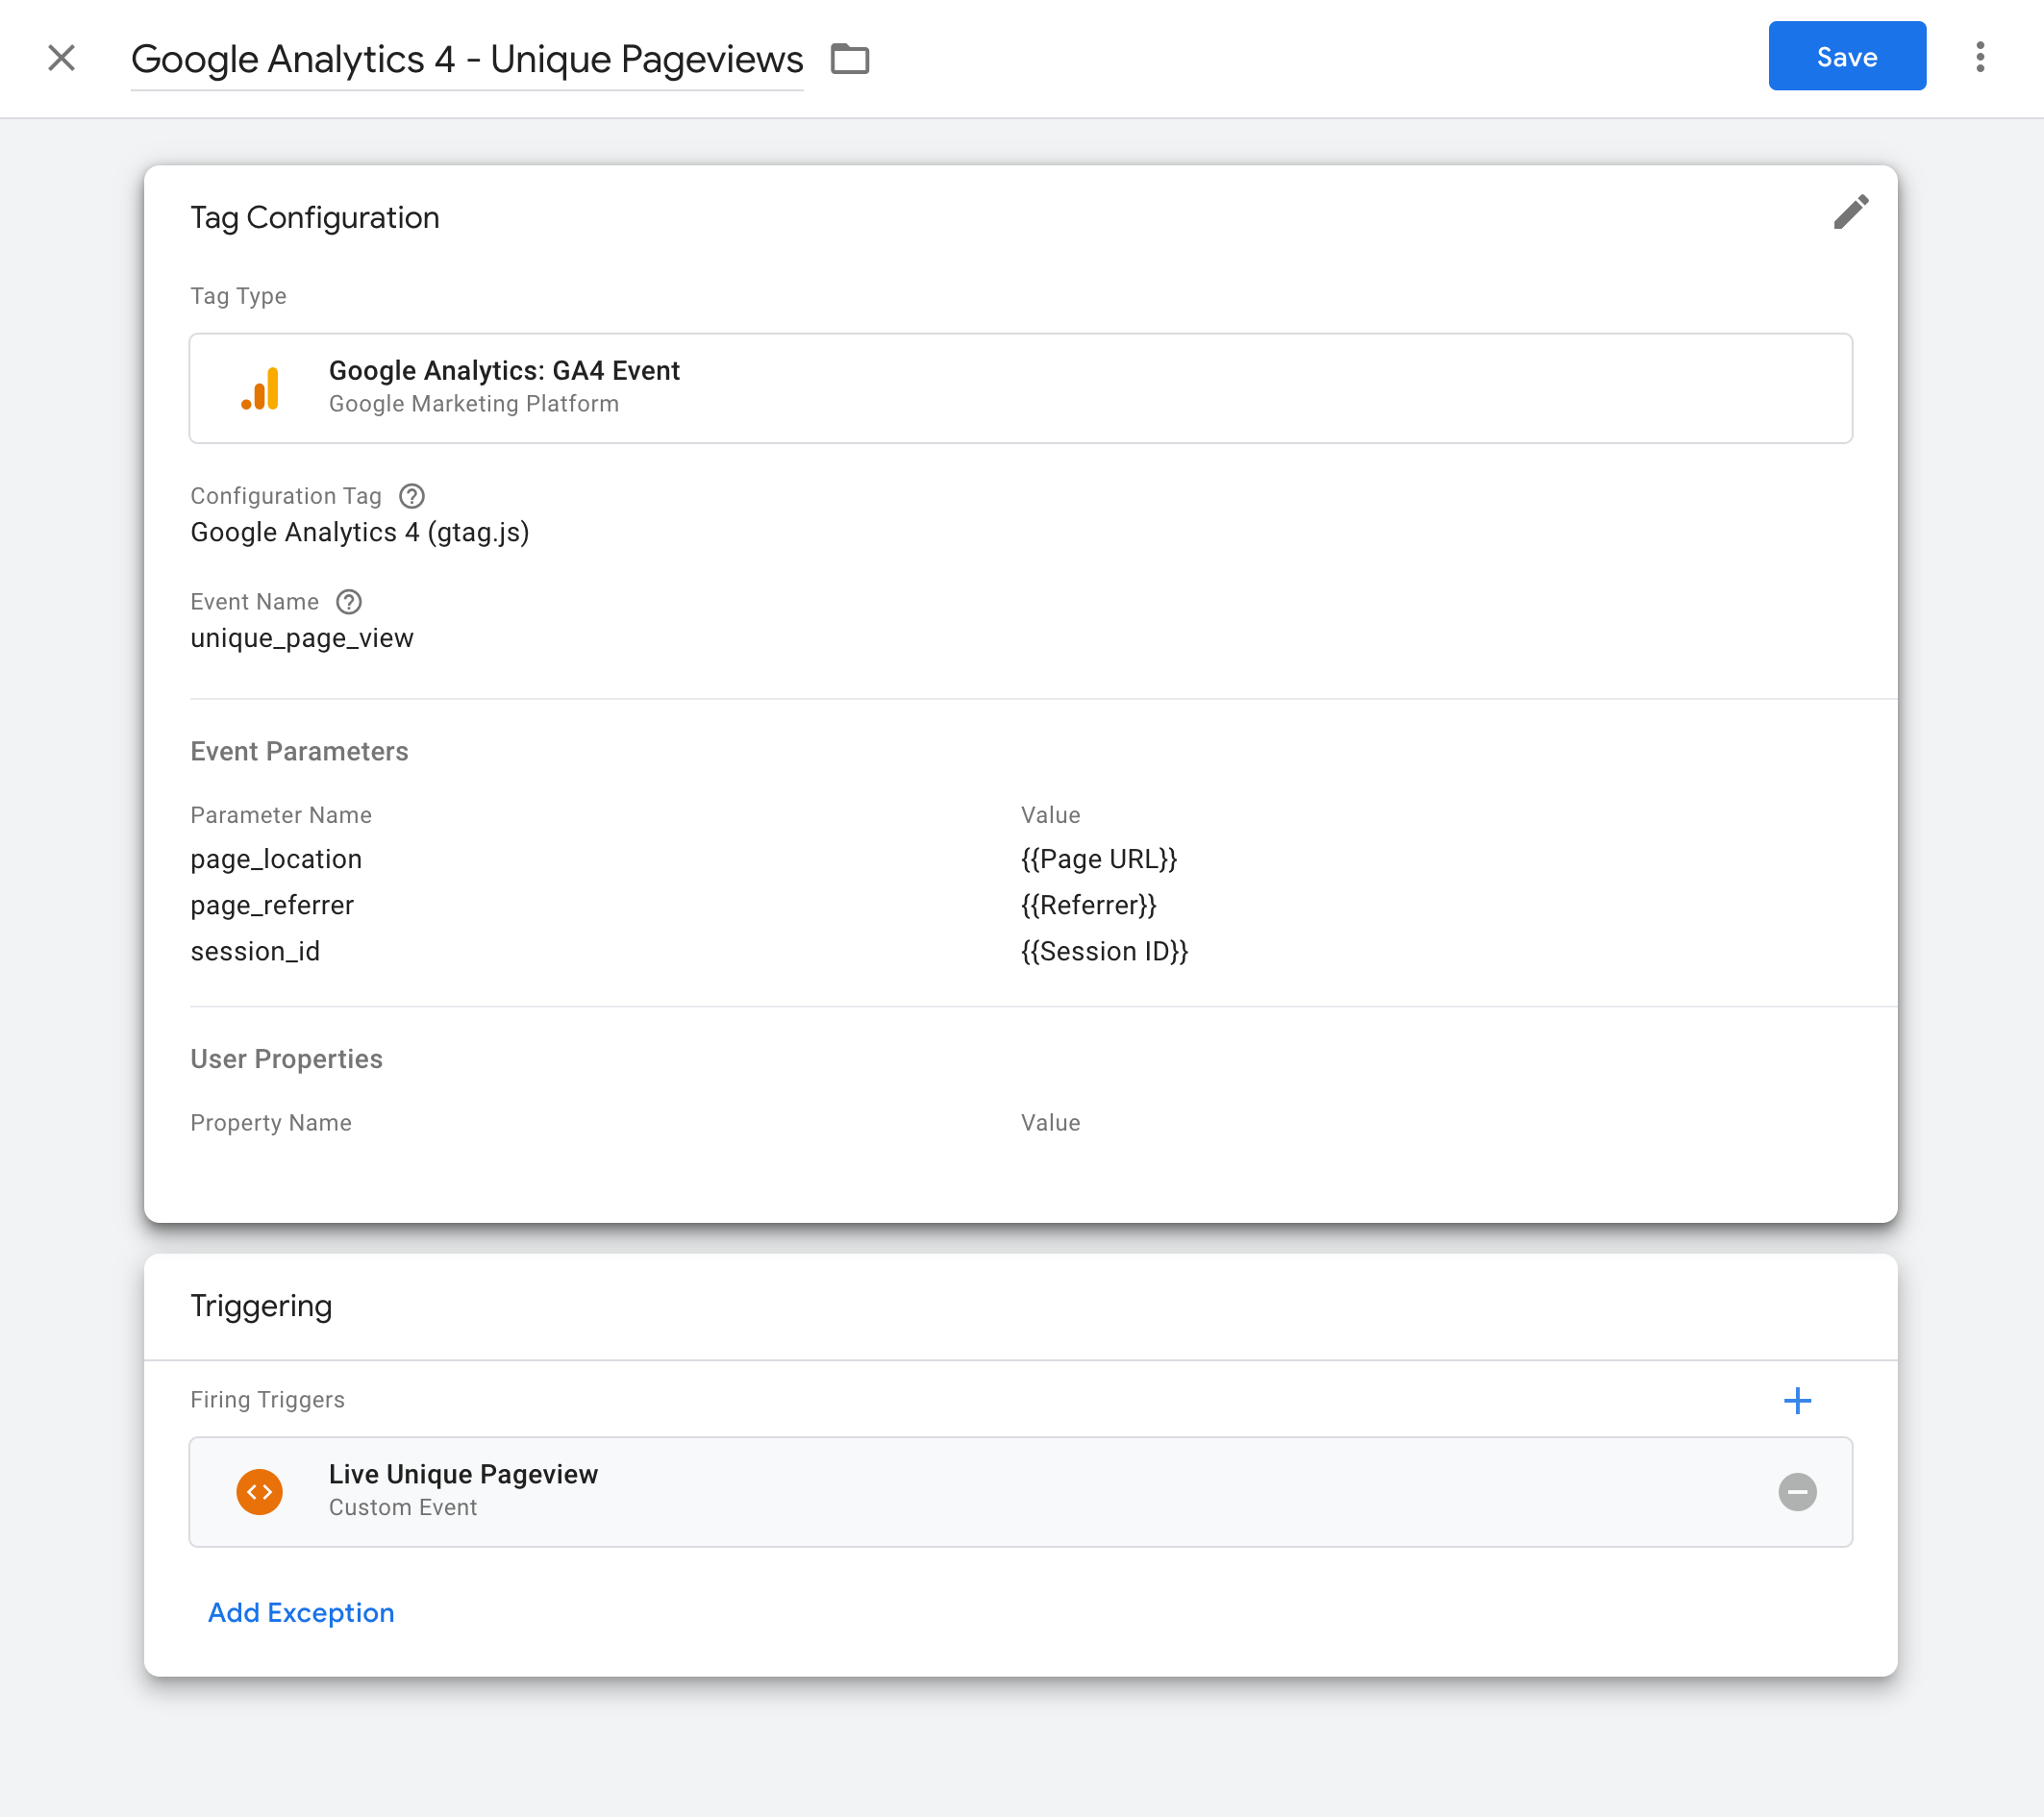Click the Add Exception link
Image resolution: width=2044 pixels, height=1817 pixels.
[300, 1612]
